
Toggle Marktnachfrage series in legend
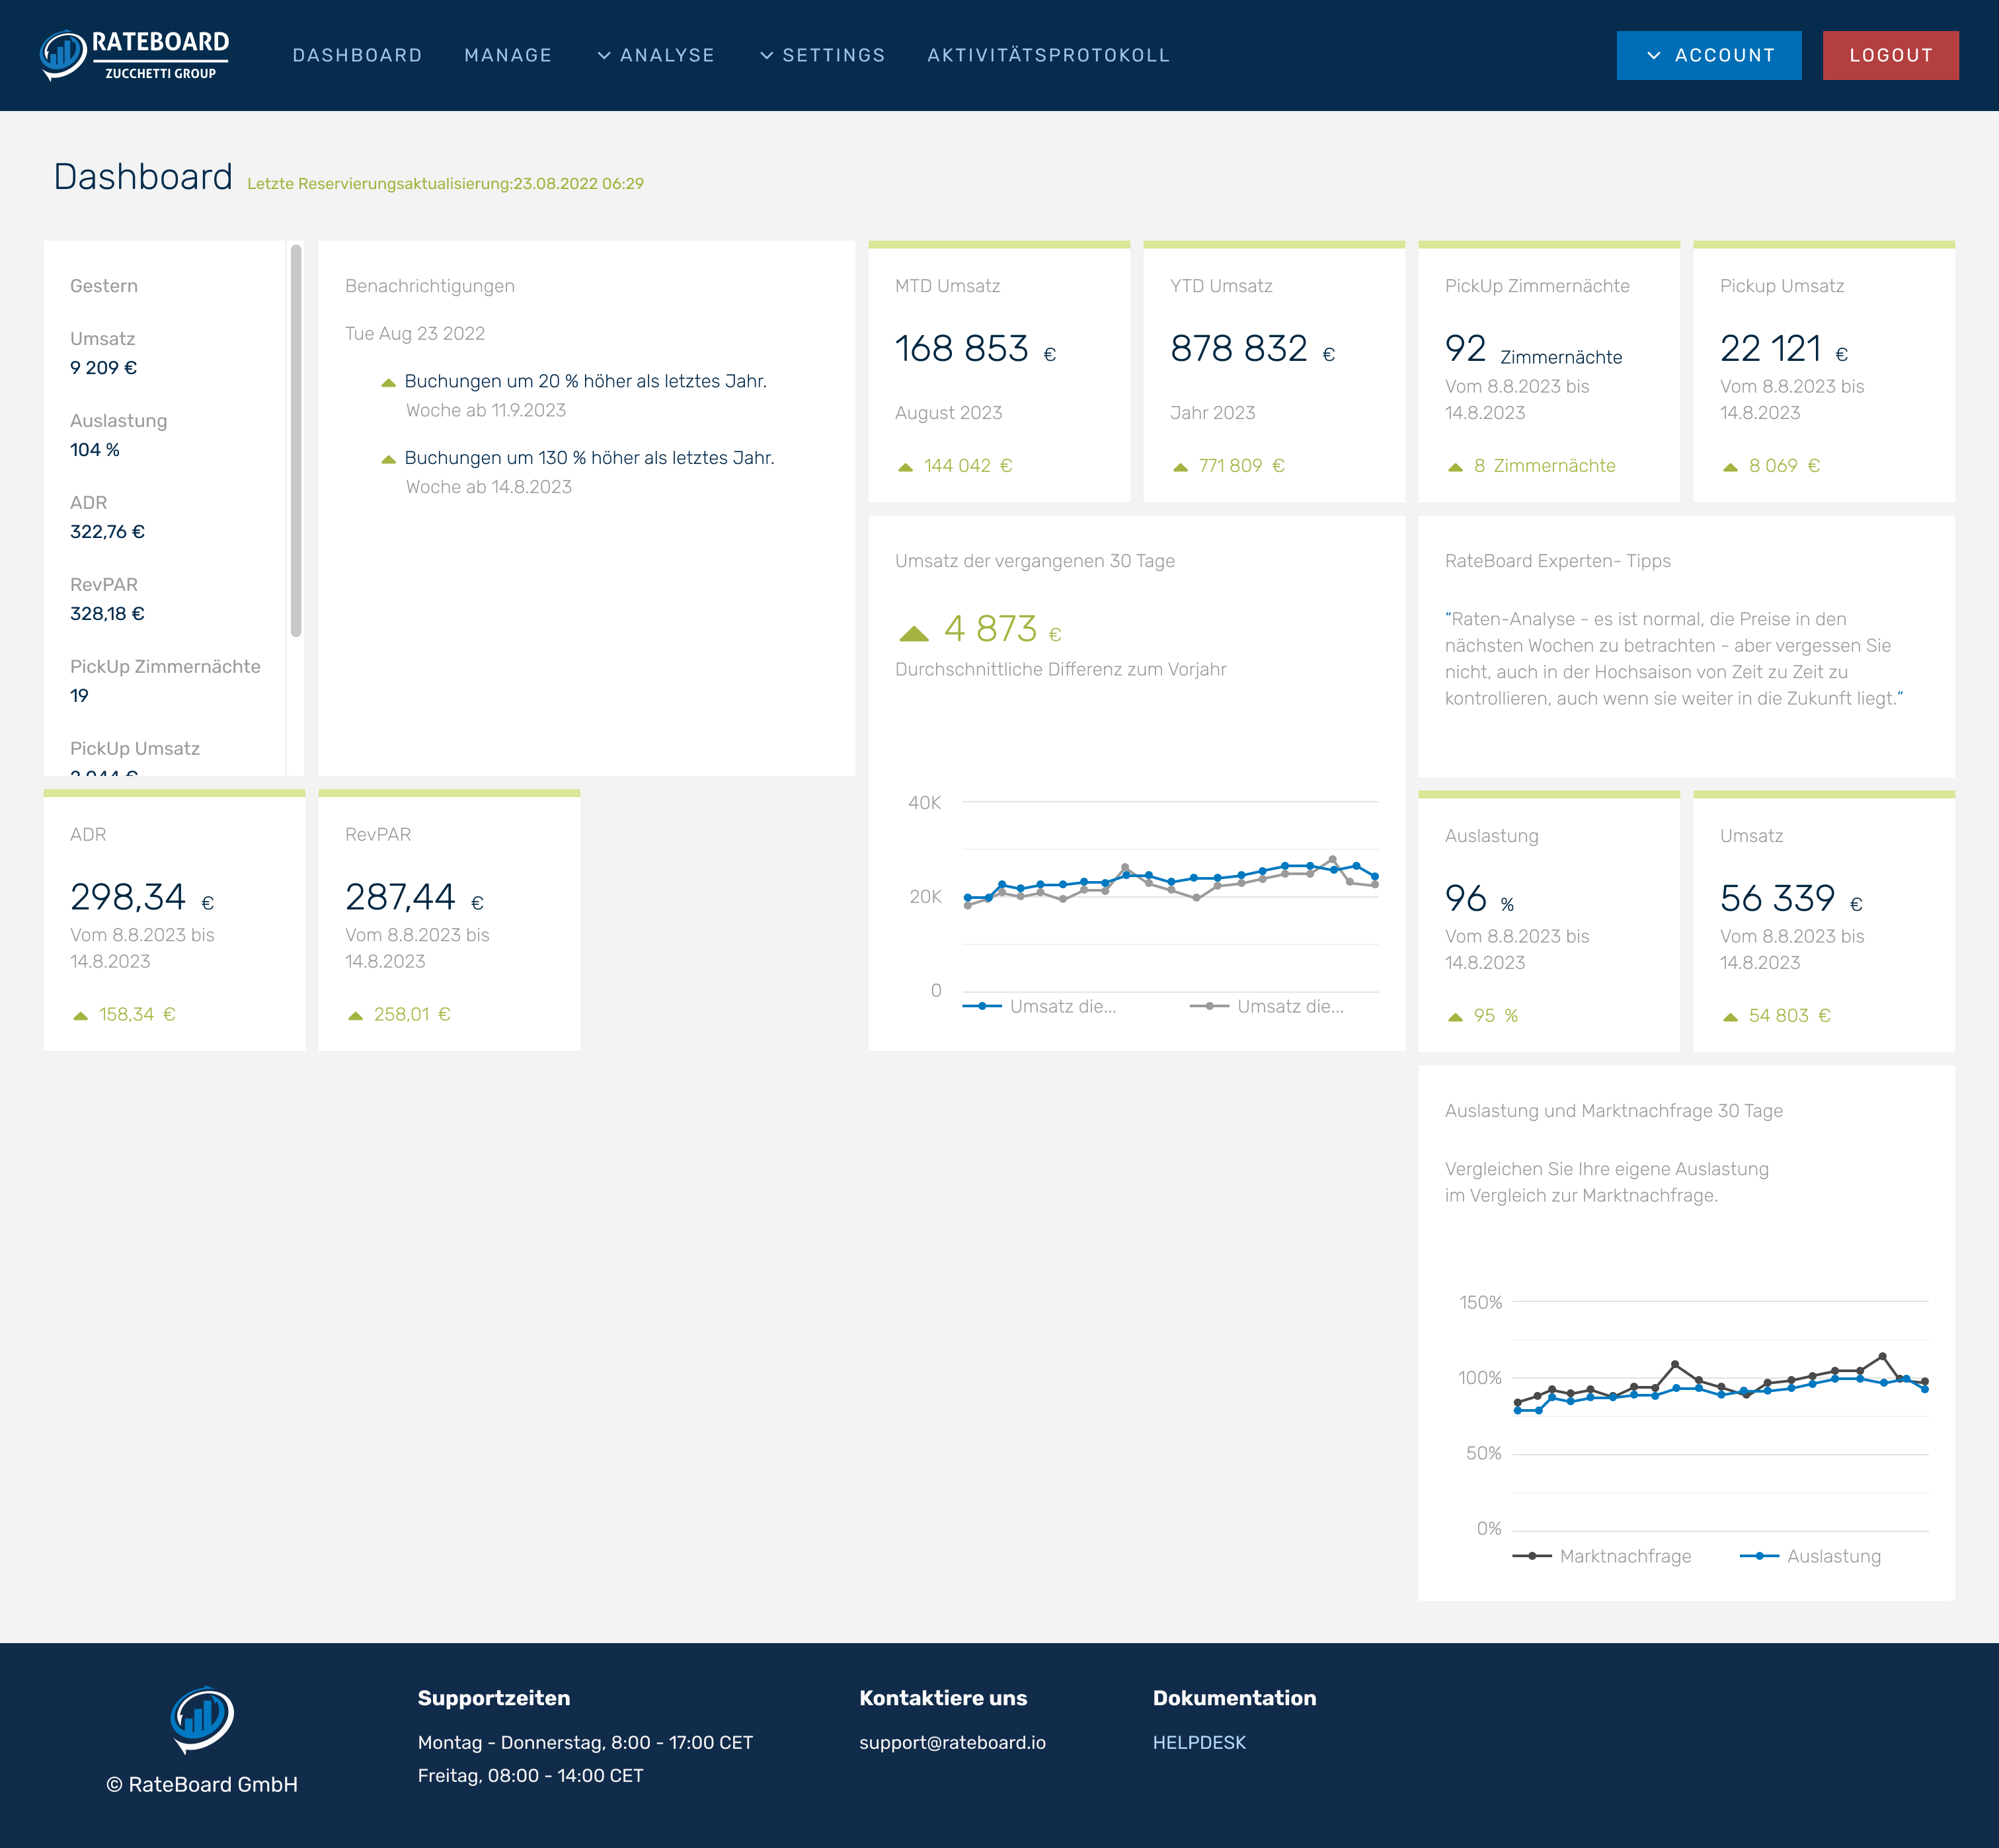click(x=1601, y=1556)
